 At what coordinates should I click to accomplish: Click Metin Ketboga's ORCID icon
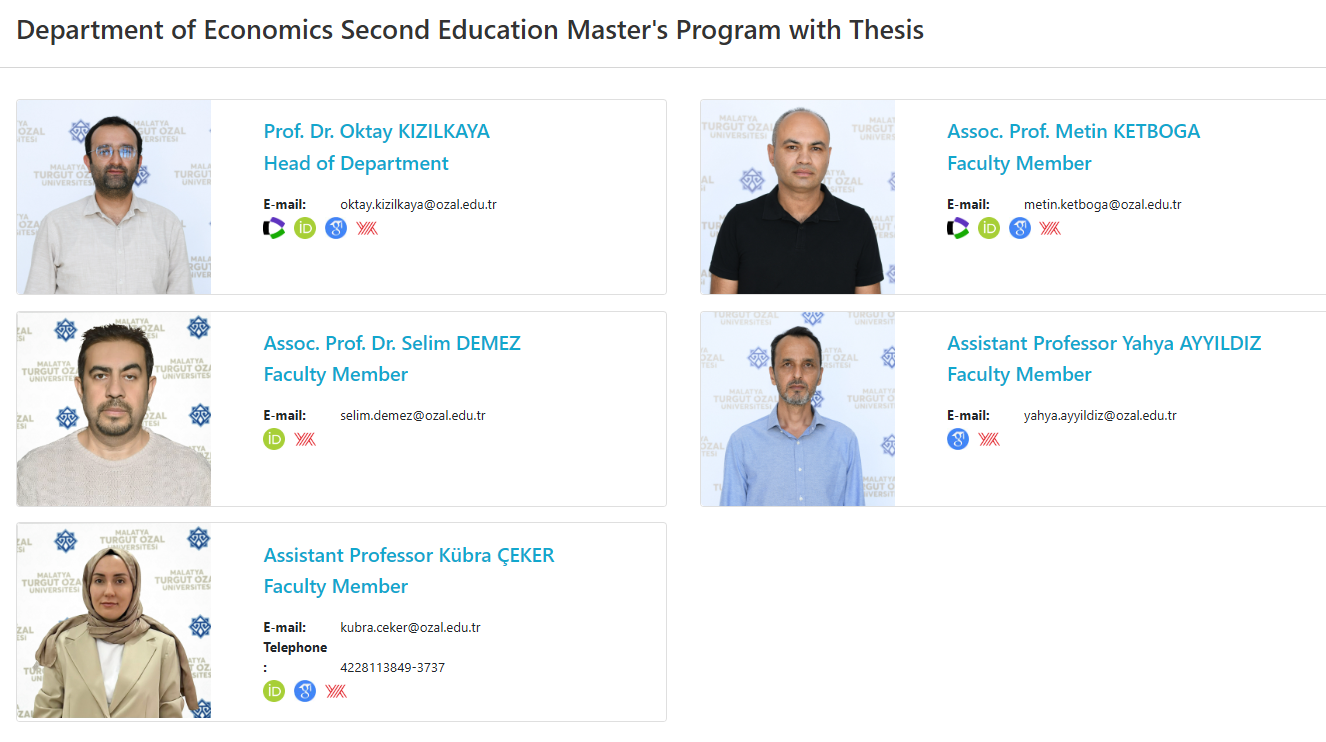pos(989,228)
